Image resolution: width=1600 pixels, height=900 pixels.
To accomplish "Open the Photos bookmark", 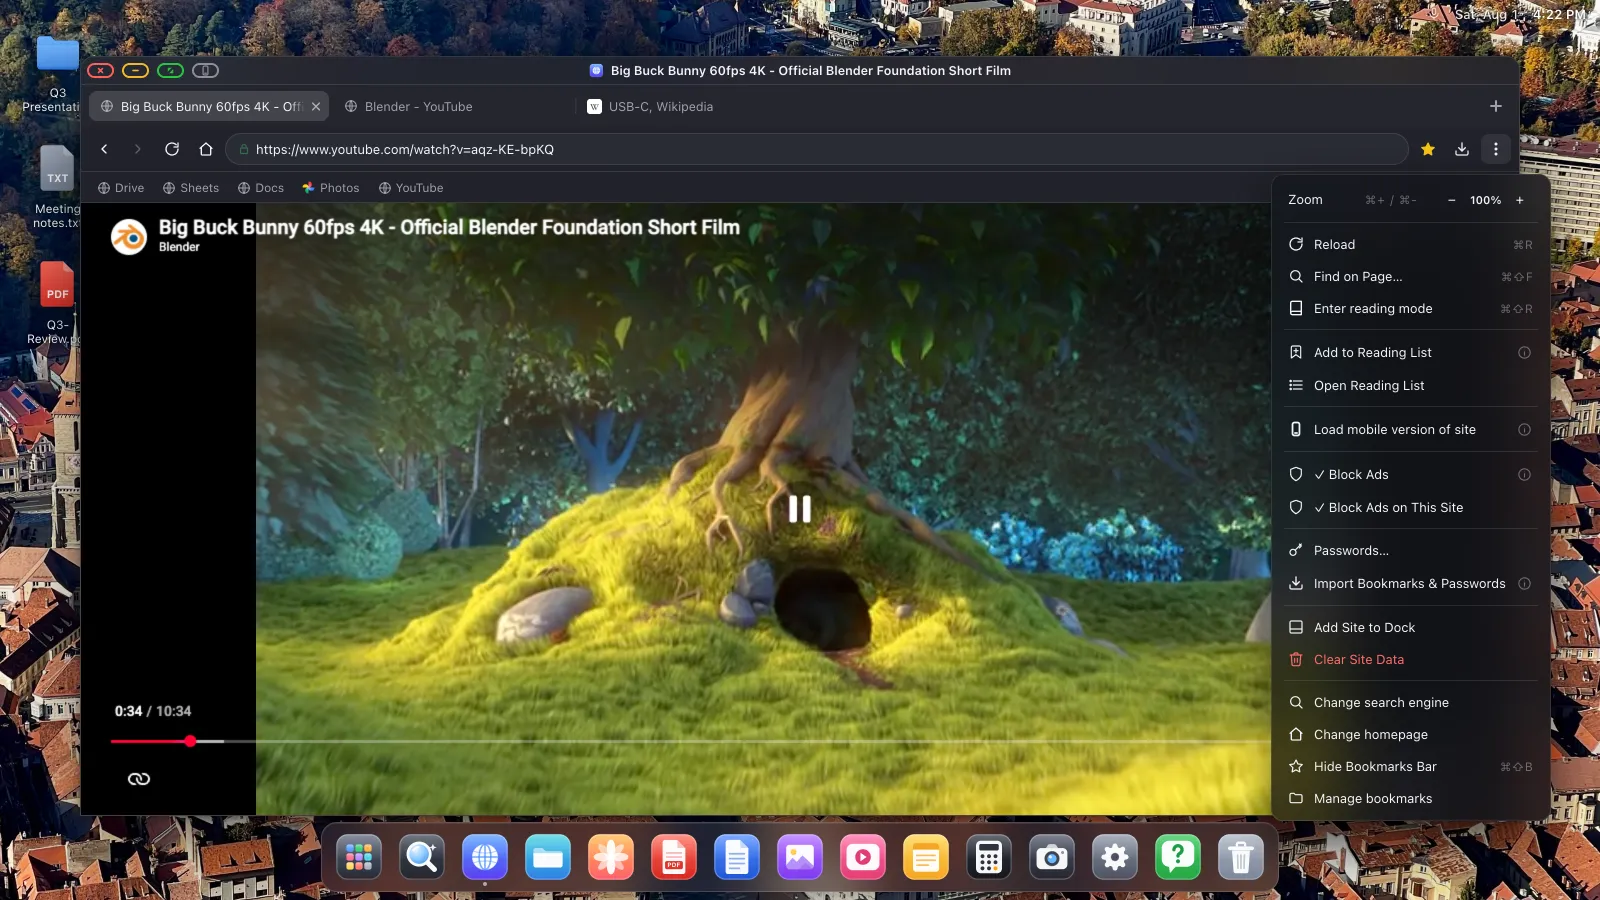I will coord(331,188).
